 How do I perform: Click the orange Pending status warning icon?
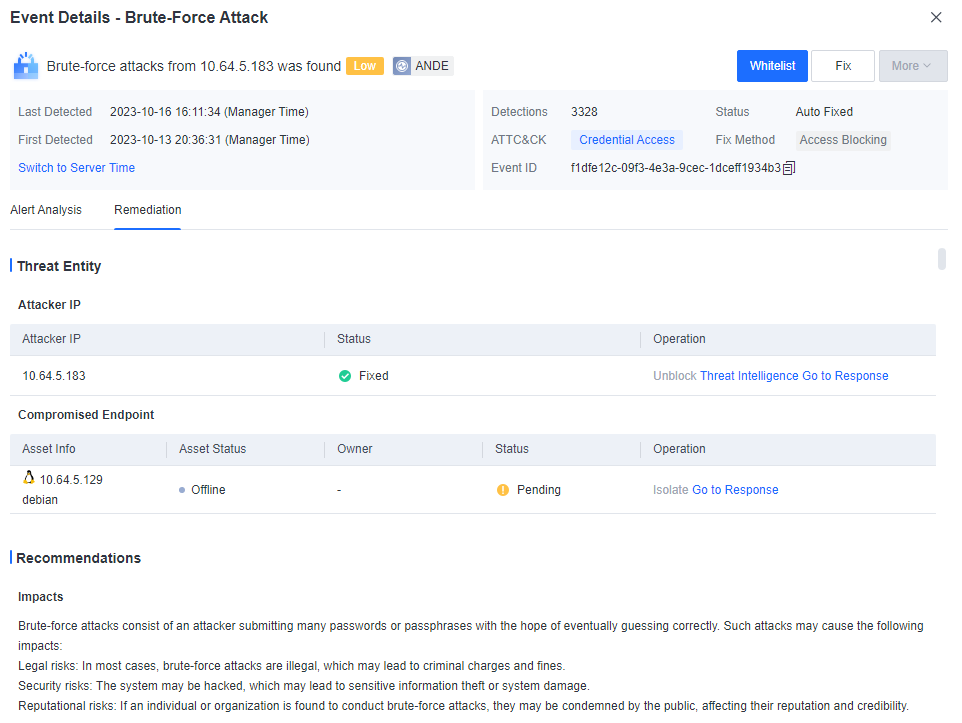(x=503, y=490)
